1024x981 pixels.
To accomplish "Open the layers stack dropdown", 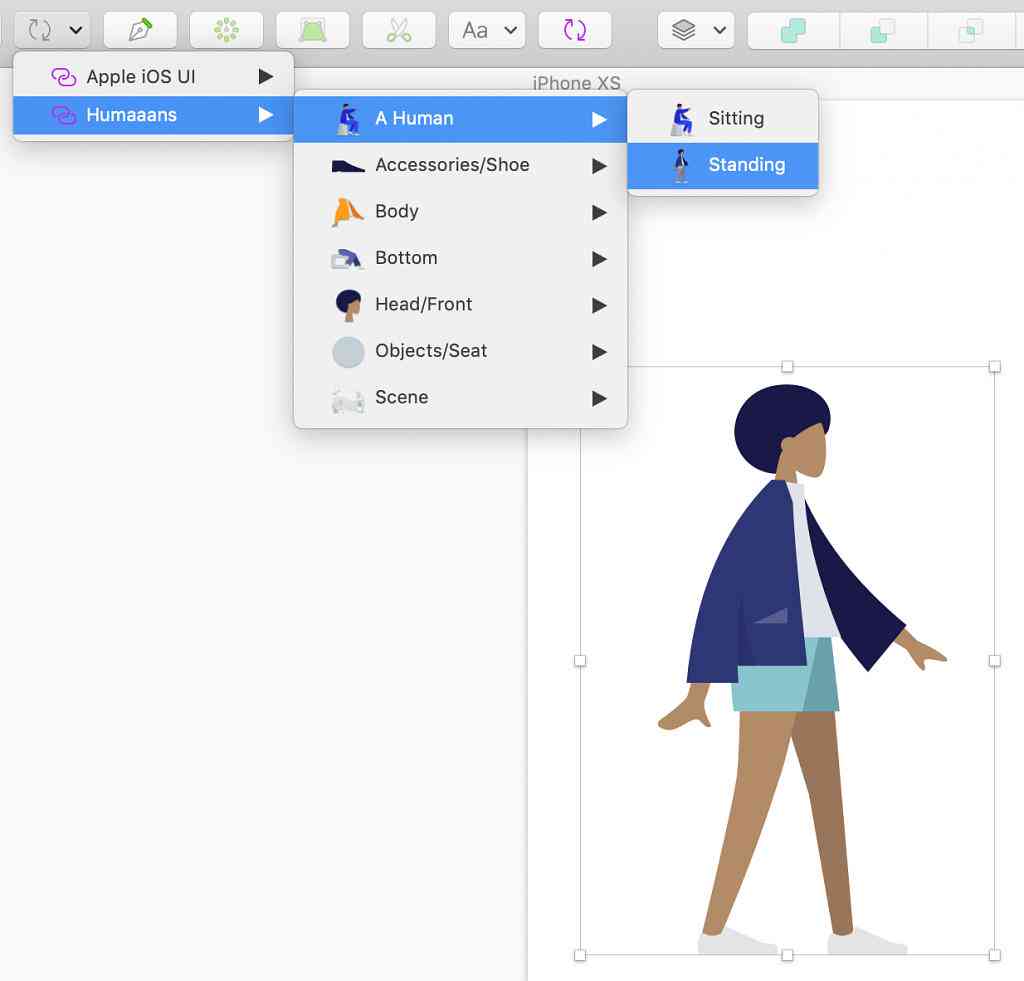I will (x=696, y=30).
